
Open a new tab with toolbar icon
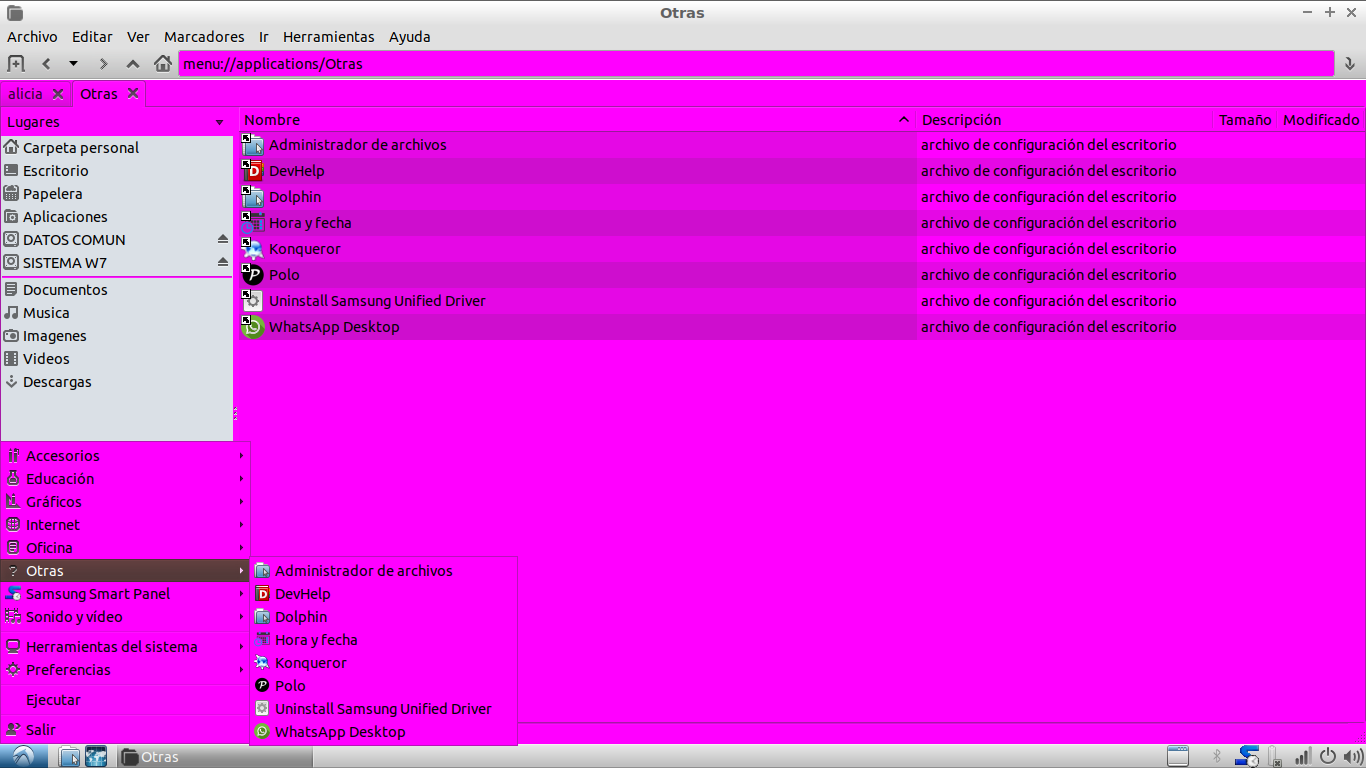[16, 63]
